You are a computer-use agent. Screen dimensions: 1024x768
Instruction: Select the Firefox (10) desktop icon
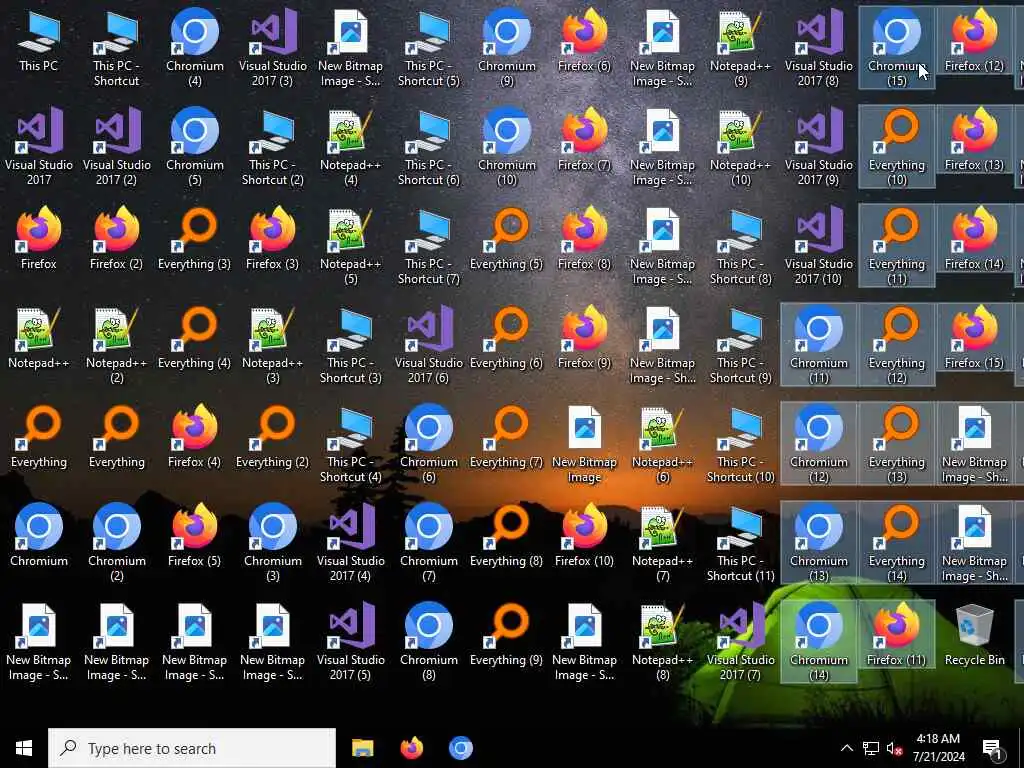(x=584, y=536)
